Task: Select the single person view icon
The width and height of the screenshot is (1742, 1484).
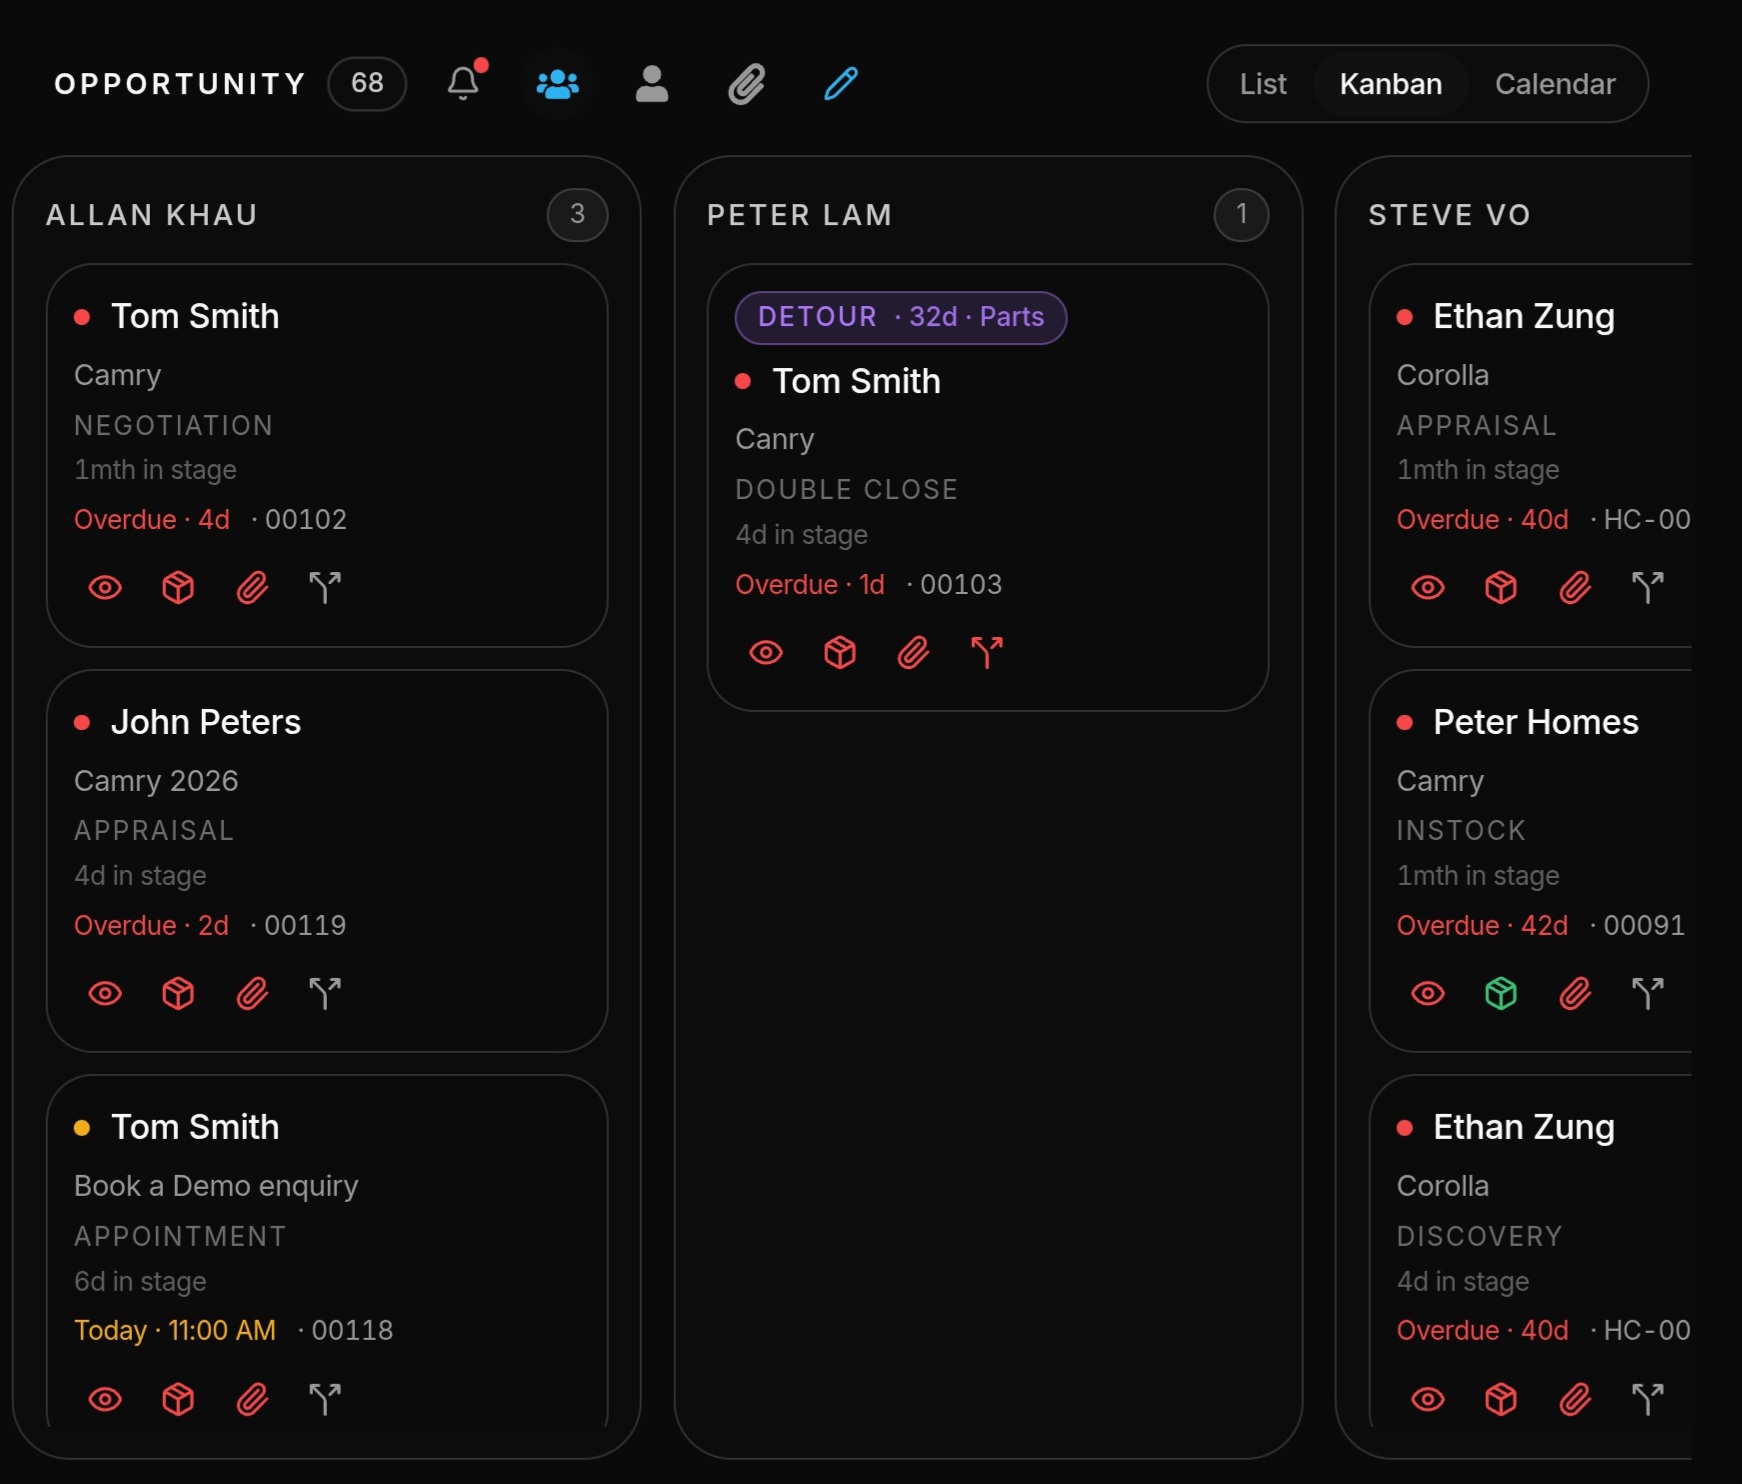Action: point(652,84)
